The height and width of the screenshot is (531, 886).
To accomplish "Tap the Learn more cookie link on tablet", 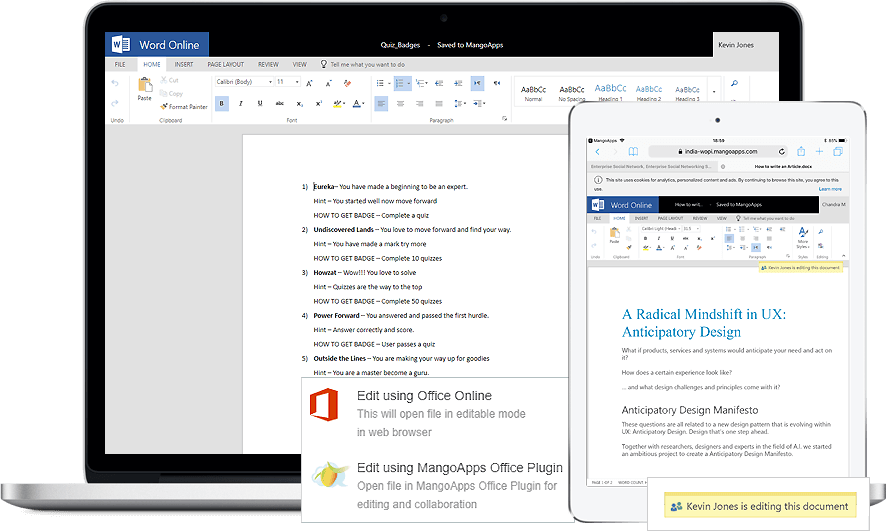I will pos(830,189).
